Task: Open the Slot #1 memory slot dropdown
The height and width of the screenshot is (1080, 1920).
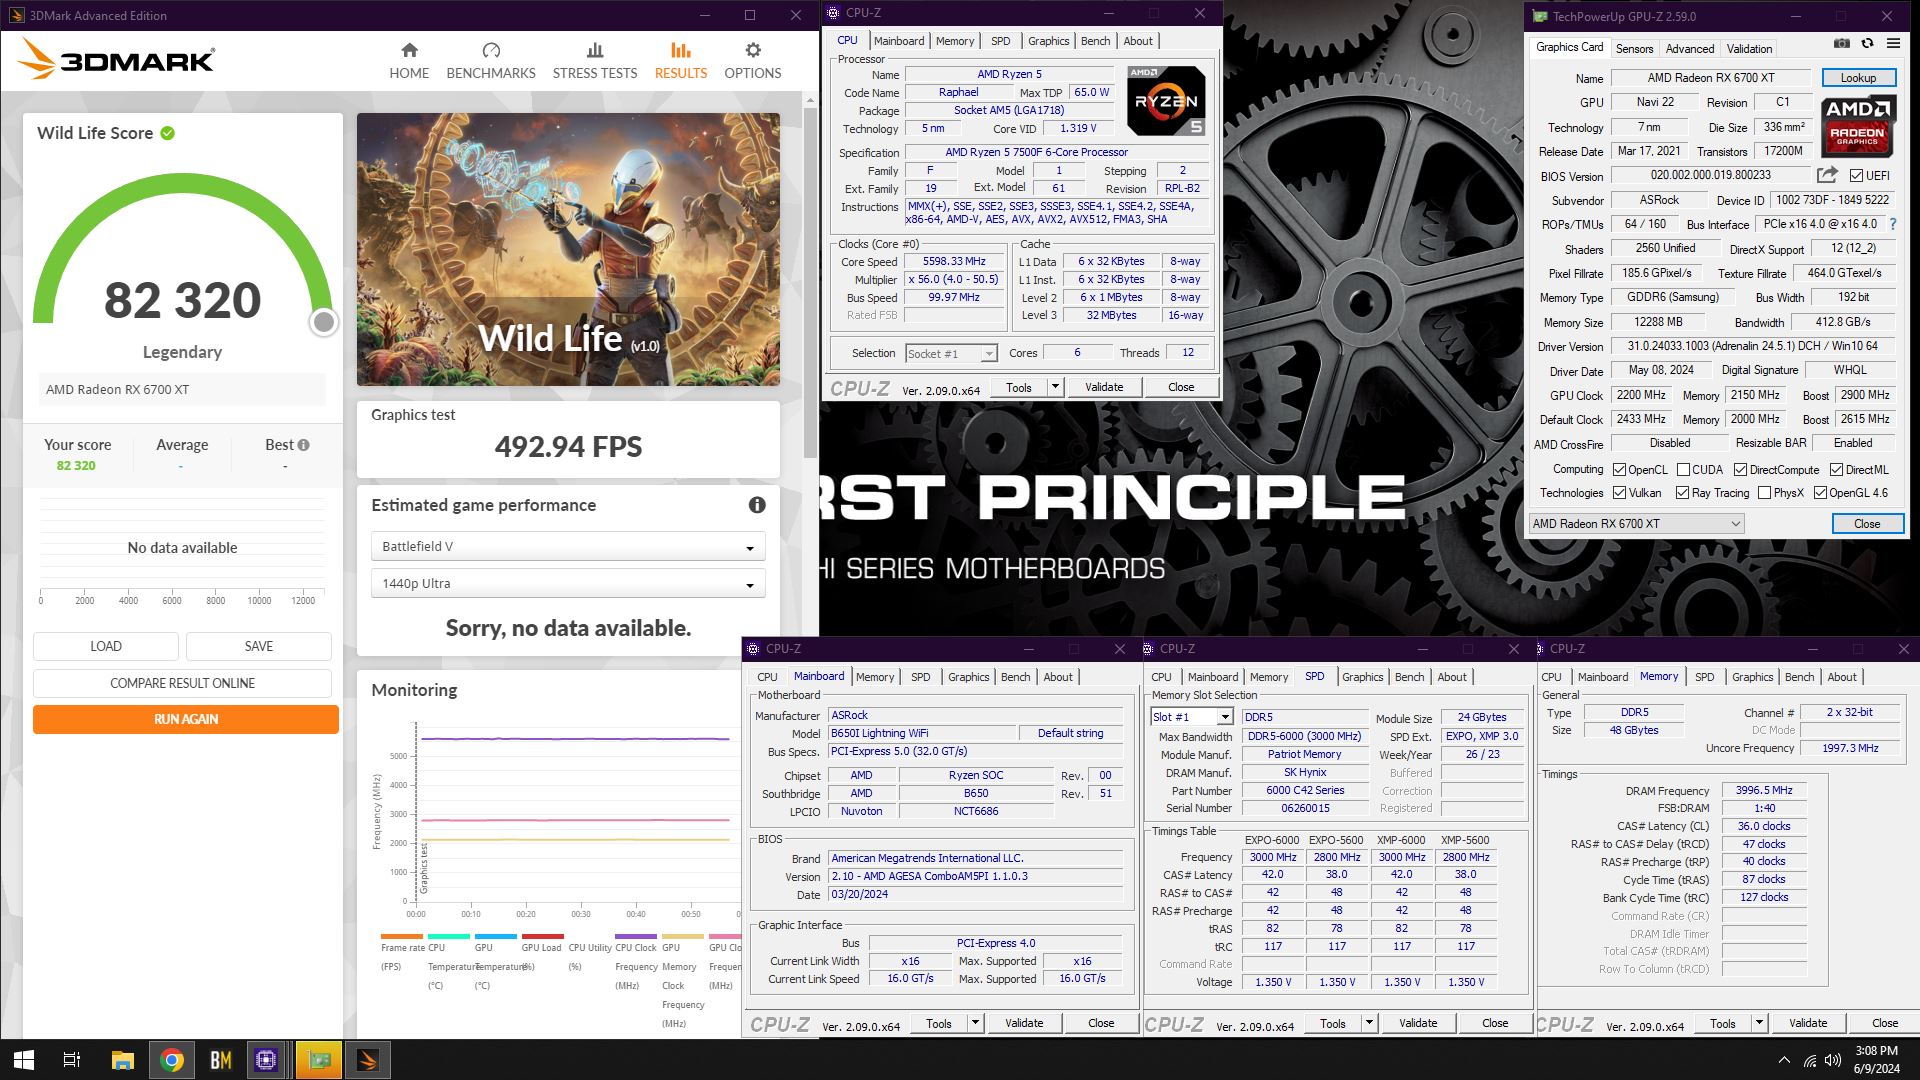Action: point(1192,717)
